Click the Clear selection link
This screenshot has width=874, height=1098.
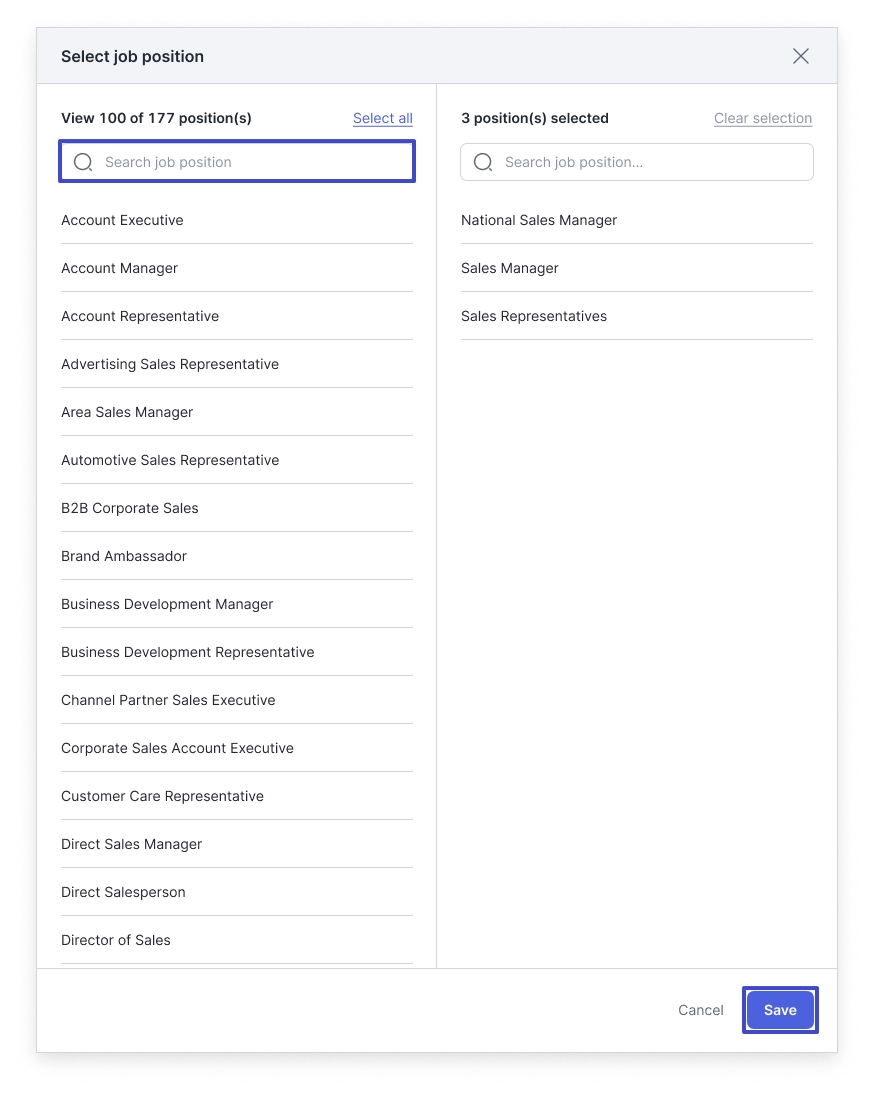click(x=763, y=118)
